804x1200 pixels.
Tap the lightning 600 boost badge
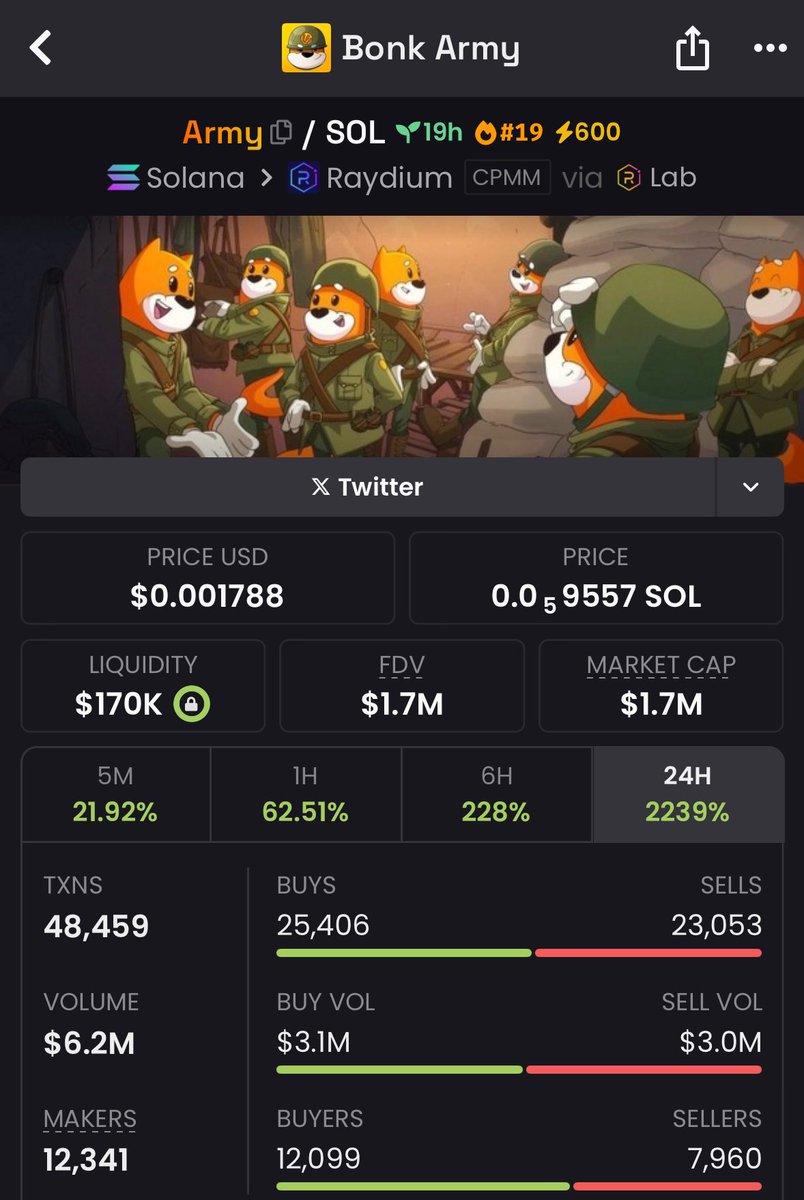(x=588, y=132)
